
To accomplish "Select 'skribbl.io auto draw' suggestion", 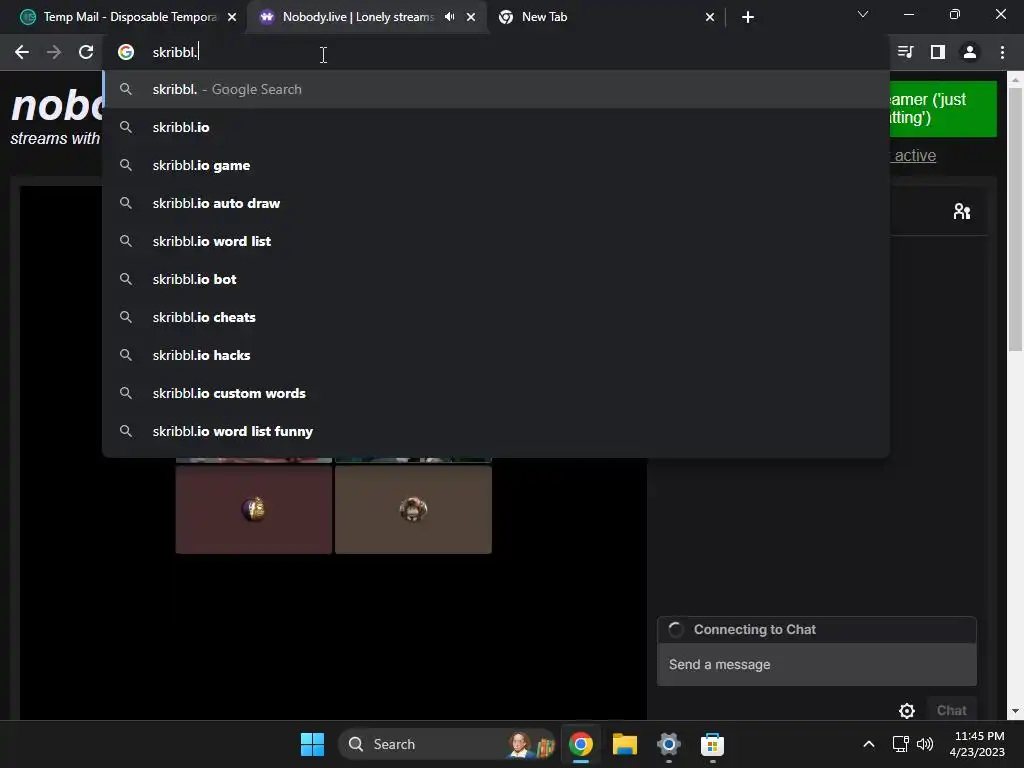I will (496, 203).
